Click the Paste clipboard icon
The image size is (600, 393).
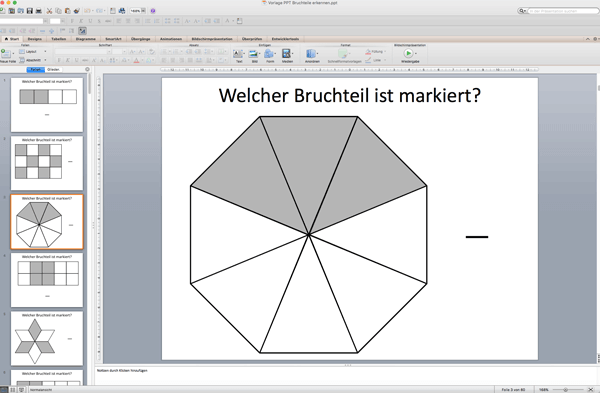pos(67,11)
